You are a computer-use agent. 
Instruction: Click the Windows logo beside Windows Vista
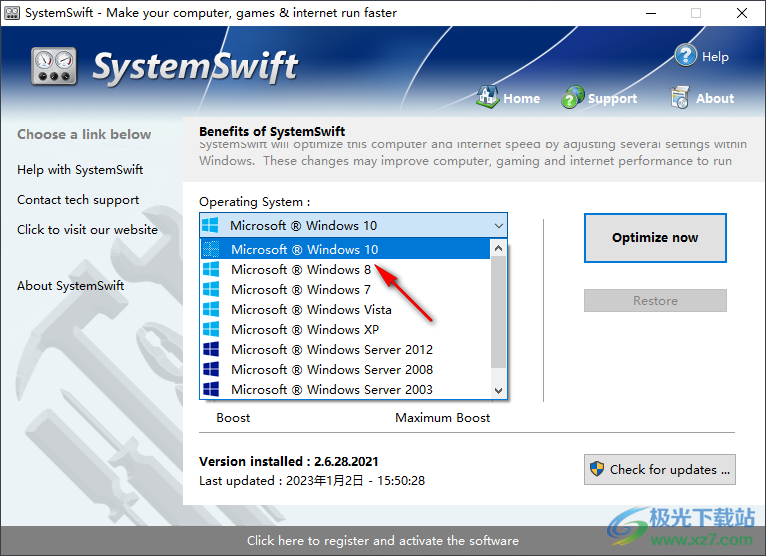point(211,310)
